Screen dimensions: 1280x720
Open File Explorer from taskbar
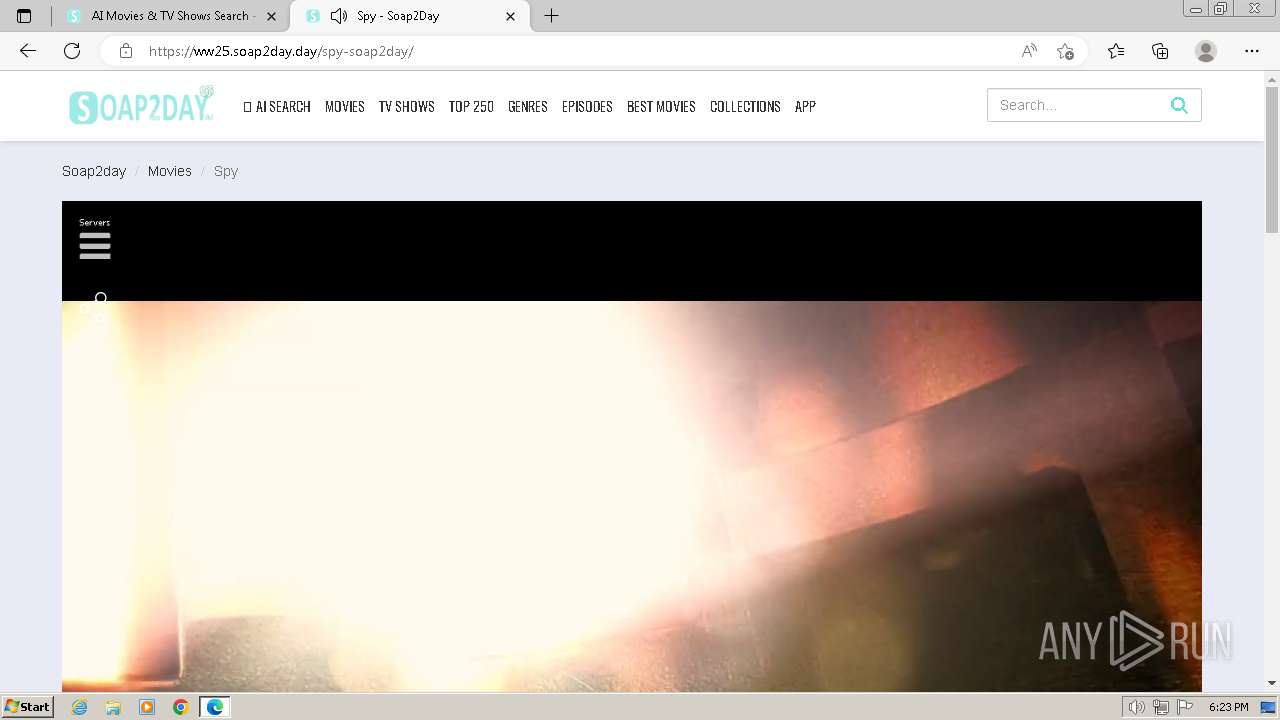tap(113, 707)
